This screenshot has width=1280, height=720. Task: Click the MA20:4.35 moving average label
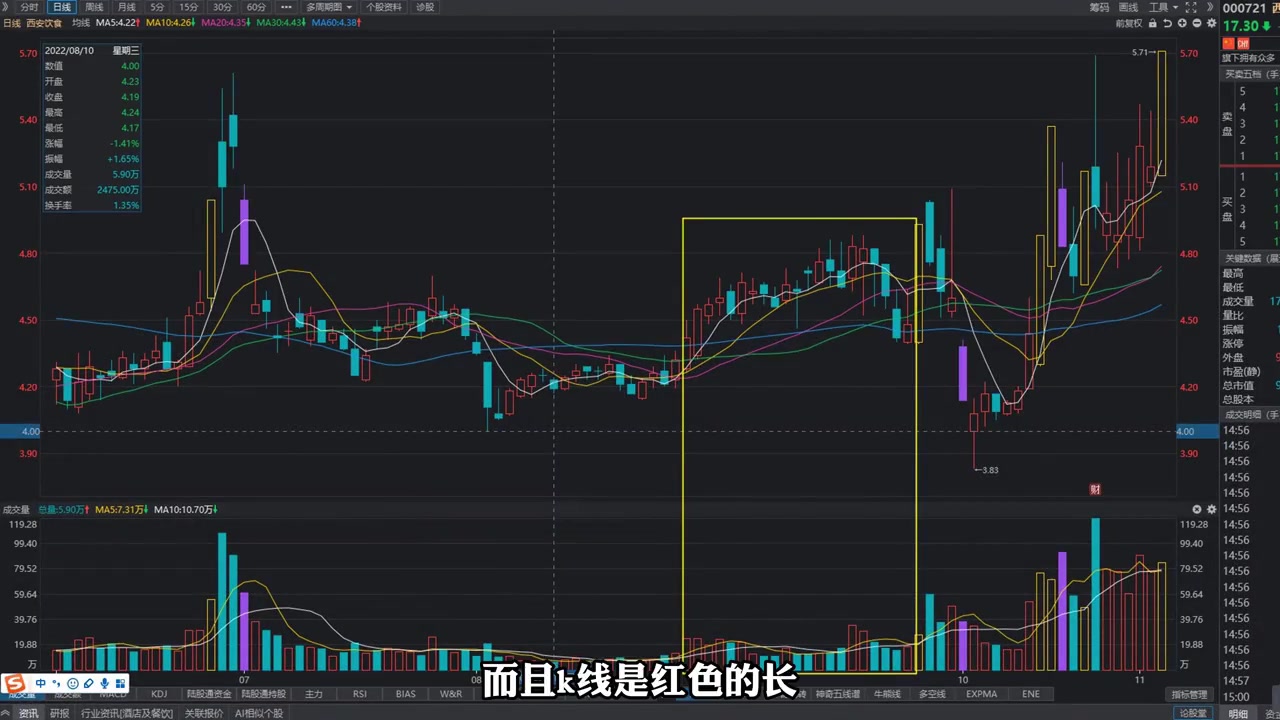coord(227,22)
